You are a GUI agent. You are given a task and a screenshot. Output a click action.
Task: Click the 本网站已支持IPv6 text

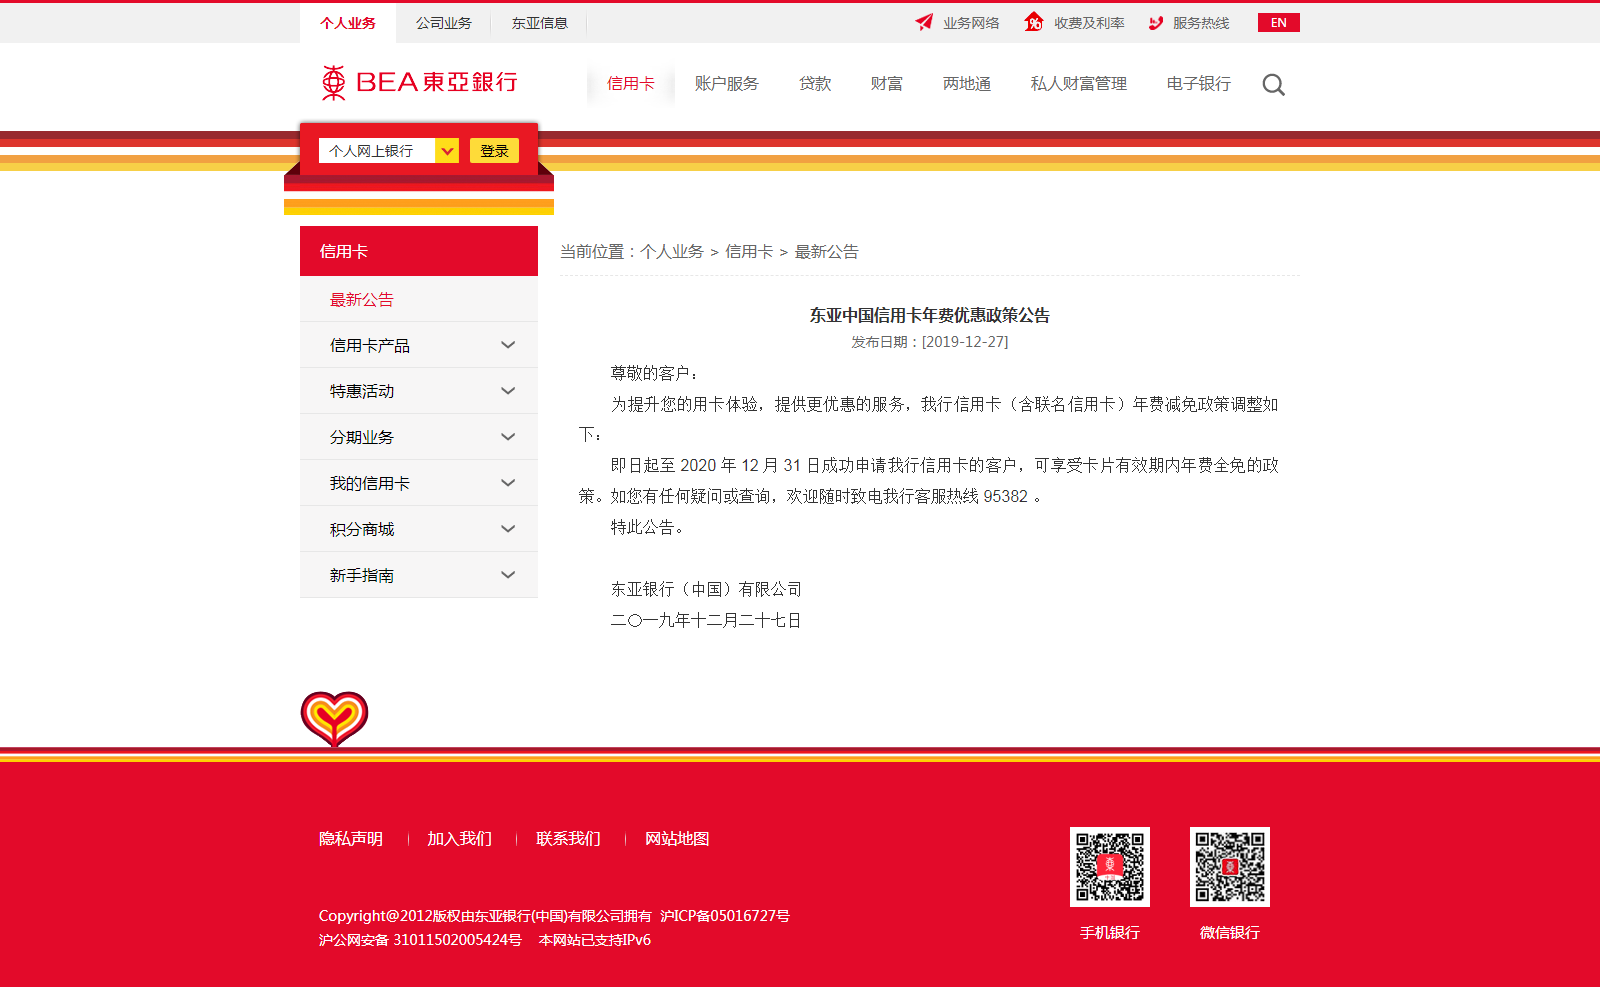click(595, 940)
